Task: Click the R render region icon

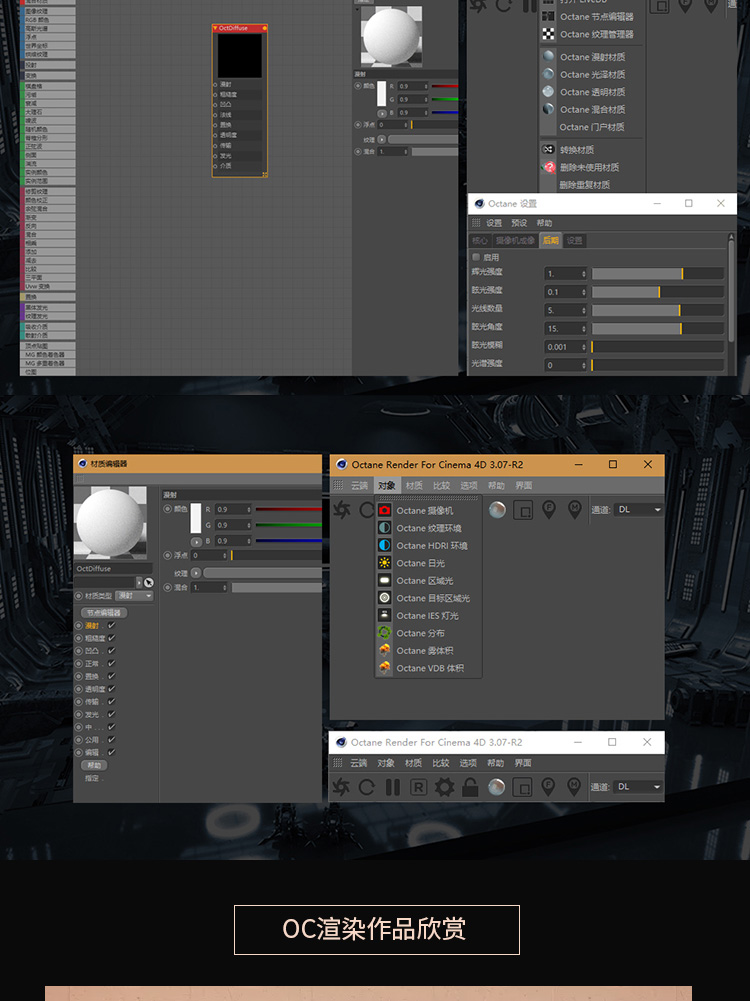Action: click(x=418, y=787)
